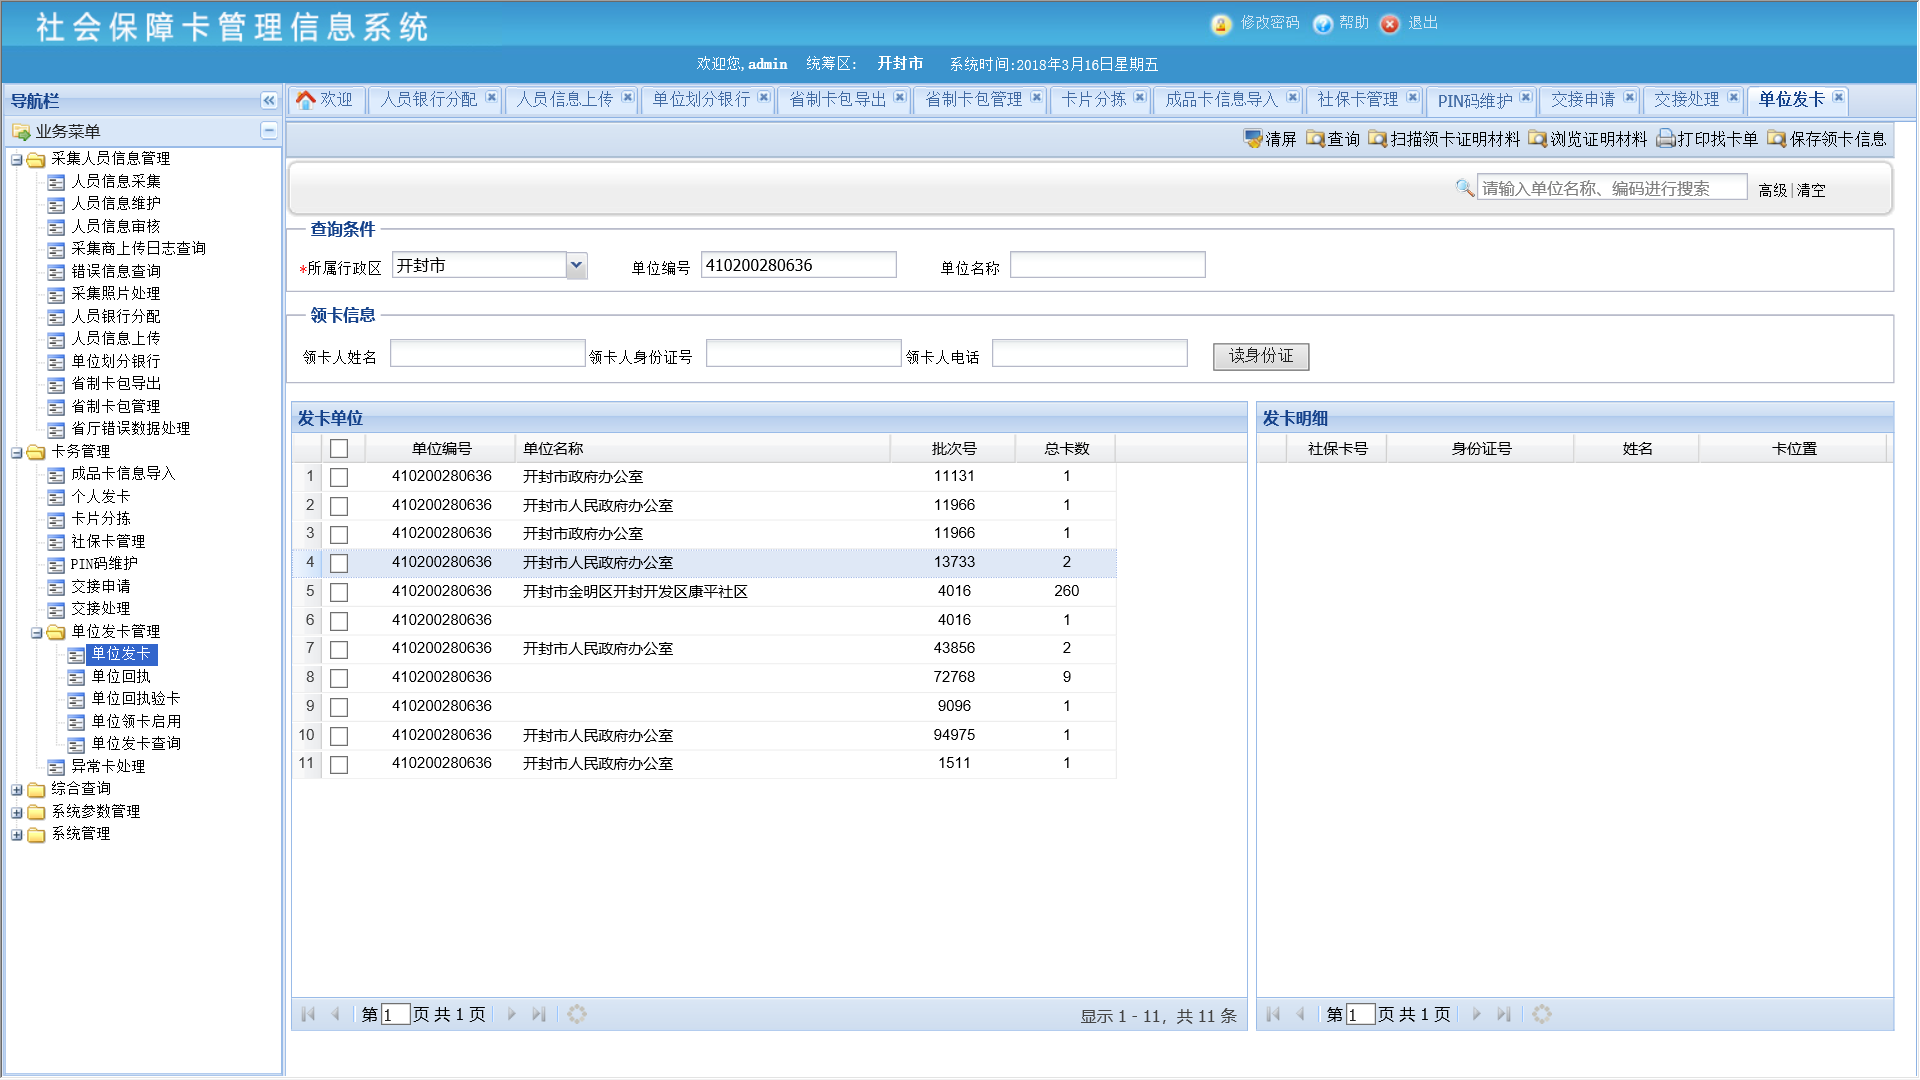This screenshot has width=1920, height=1080.
Task: Click the 领卡人姓名 input field
Action: click(488, 354)
